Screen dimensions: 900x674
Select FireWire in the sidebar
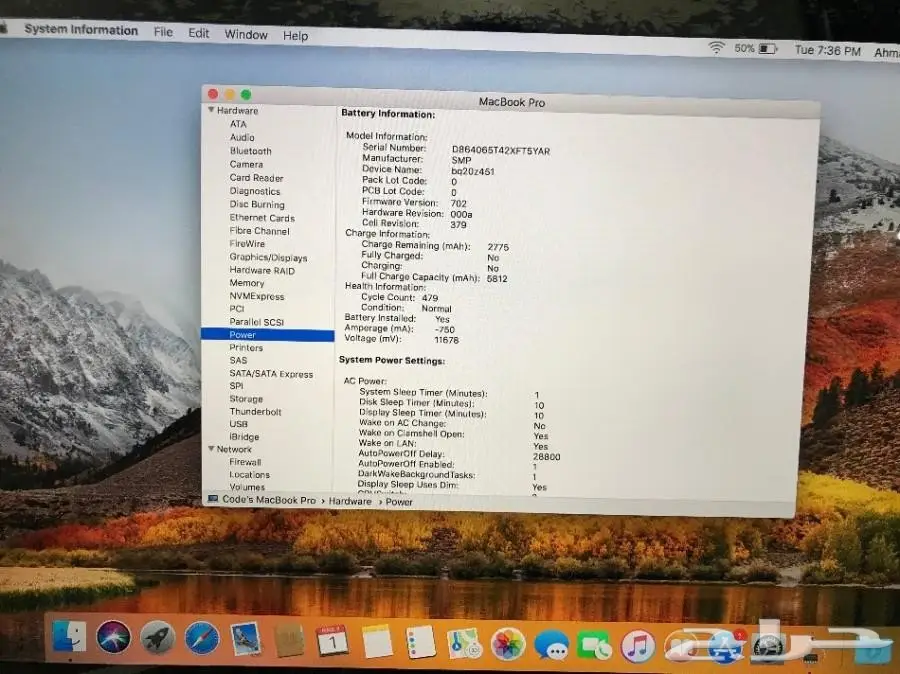[247, 244]
